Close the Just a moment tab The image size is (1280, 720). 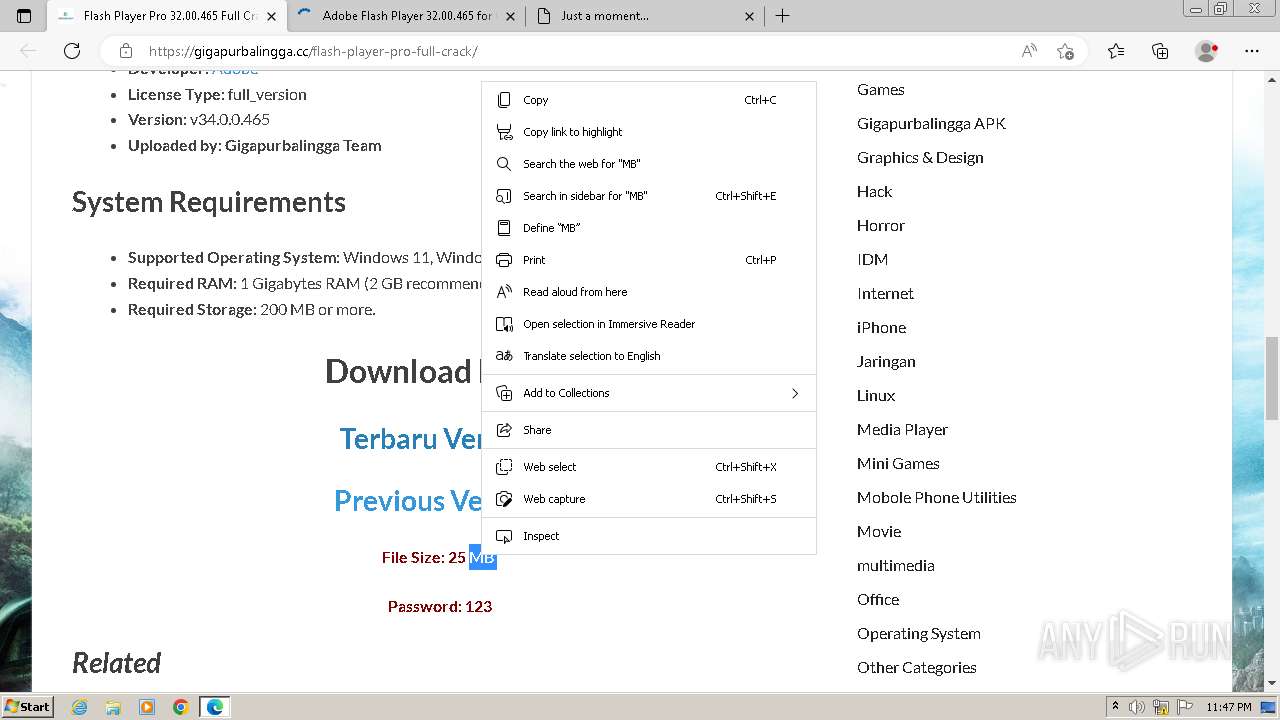point(750,16)
